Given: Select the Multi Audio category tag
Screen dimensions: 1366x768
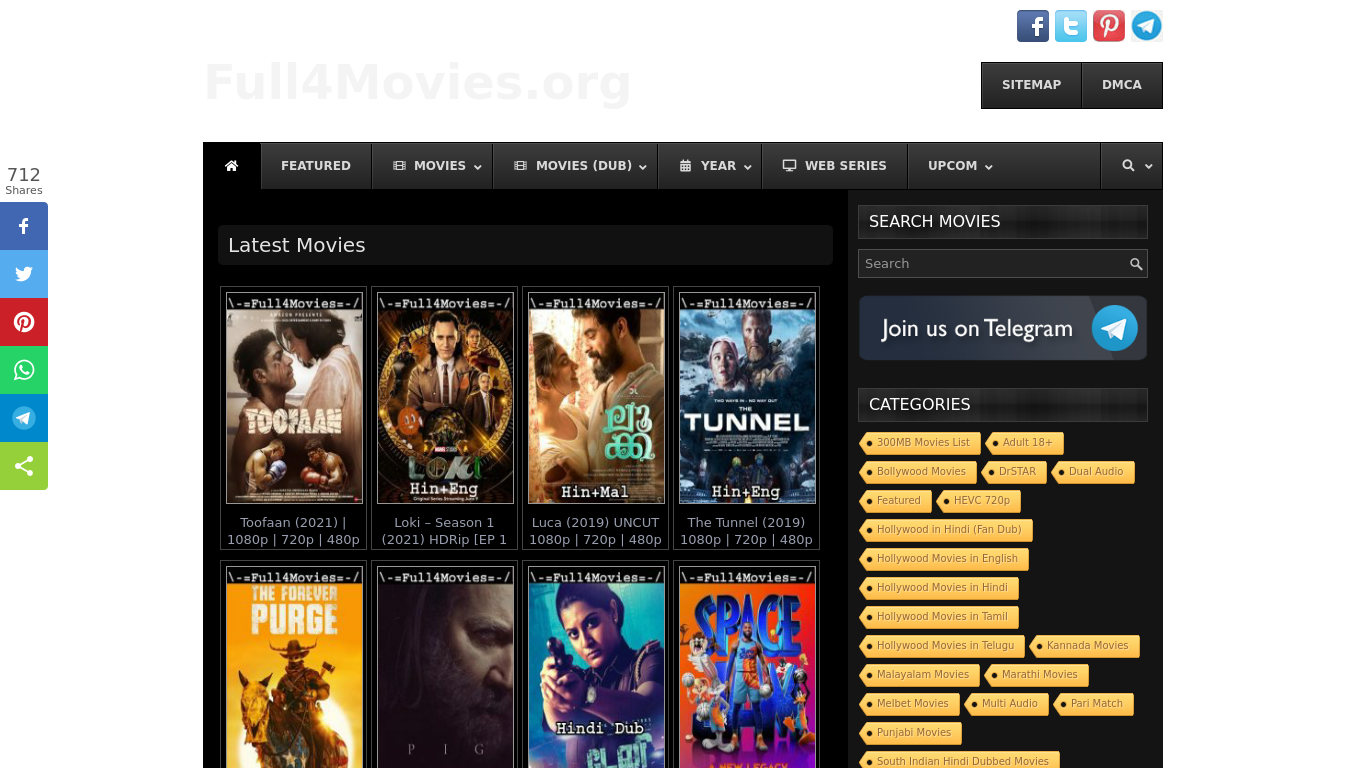Looking at the screenshot, I should pyautogui.click(x=1007, y=704).
